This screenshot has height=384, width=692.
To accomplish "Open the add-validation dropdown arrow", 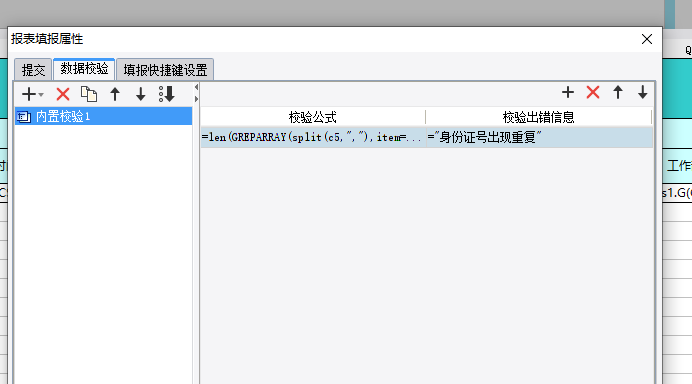I will 41,94.
